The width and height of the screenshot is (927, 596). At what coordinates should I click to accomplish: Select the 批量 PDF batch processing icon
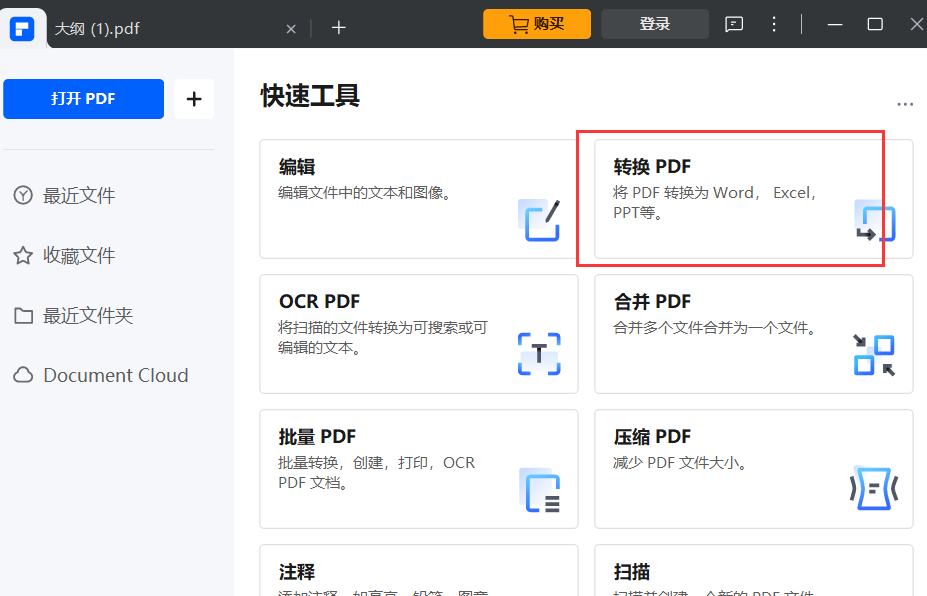click(x=539, y=490)
